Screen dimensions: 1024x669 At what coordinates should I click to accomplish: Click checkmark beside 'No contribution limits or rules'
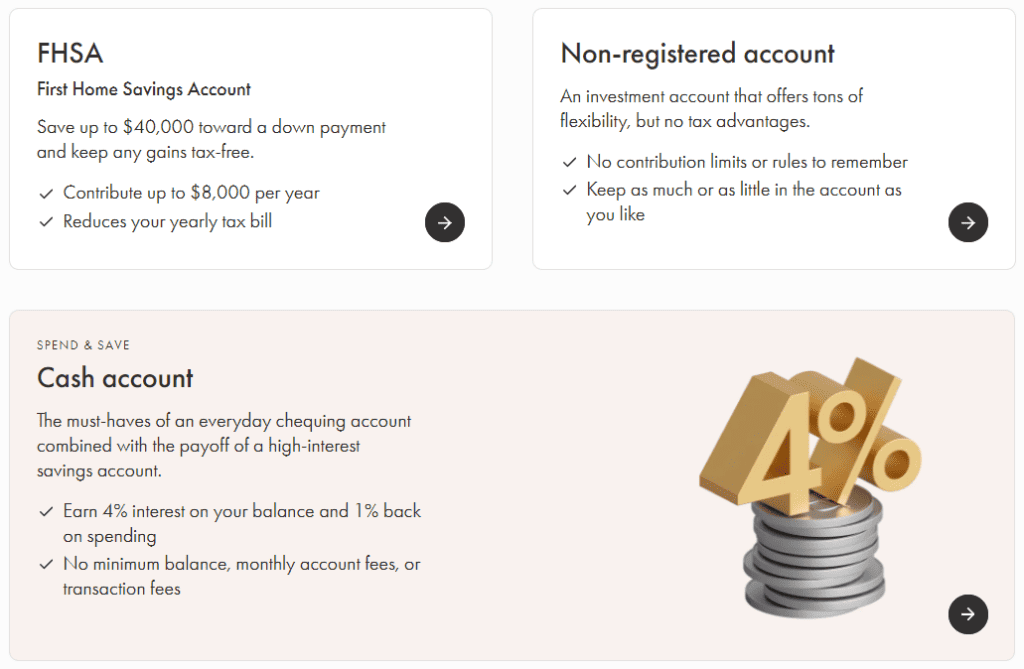[570, 161]
